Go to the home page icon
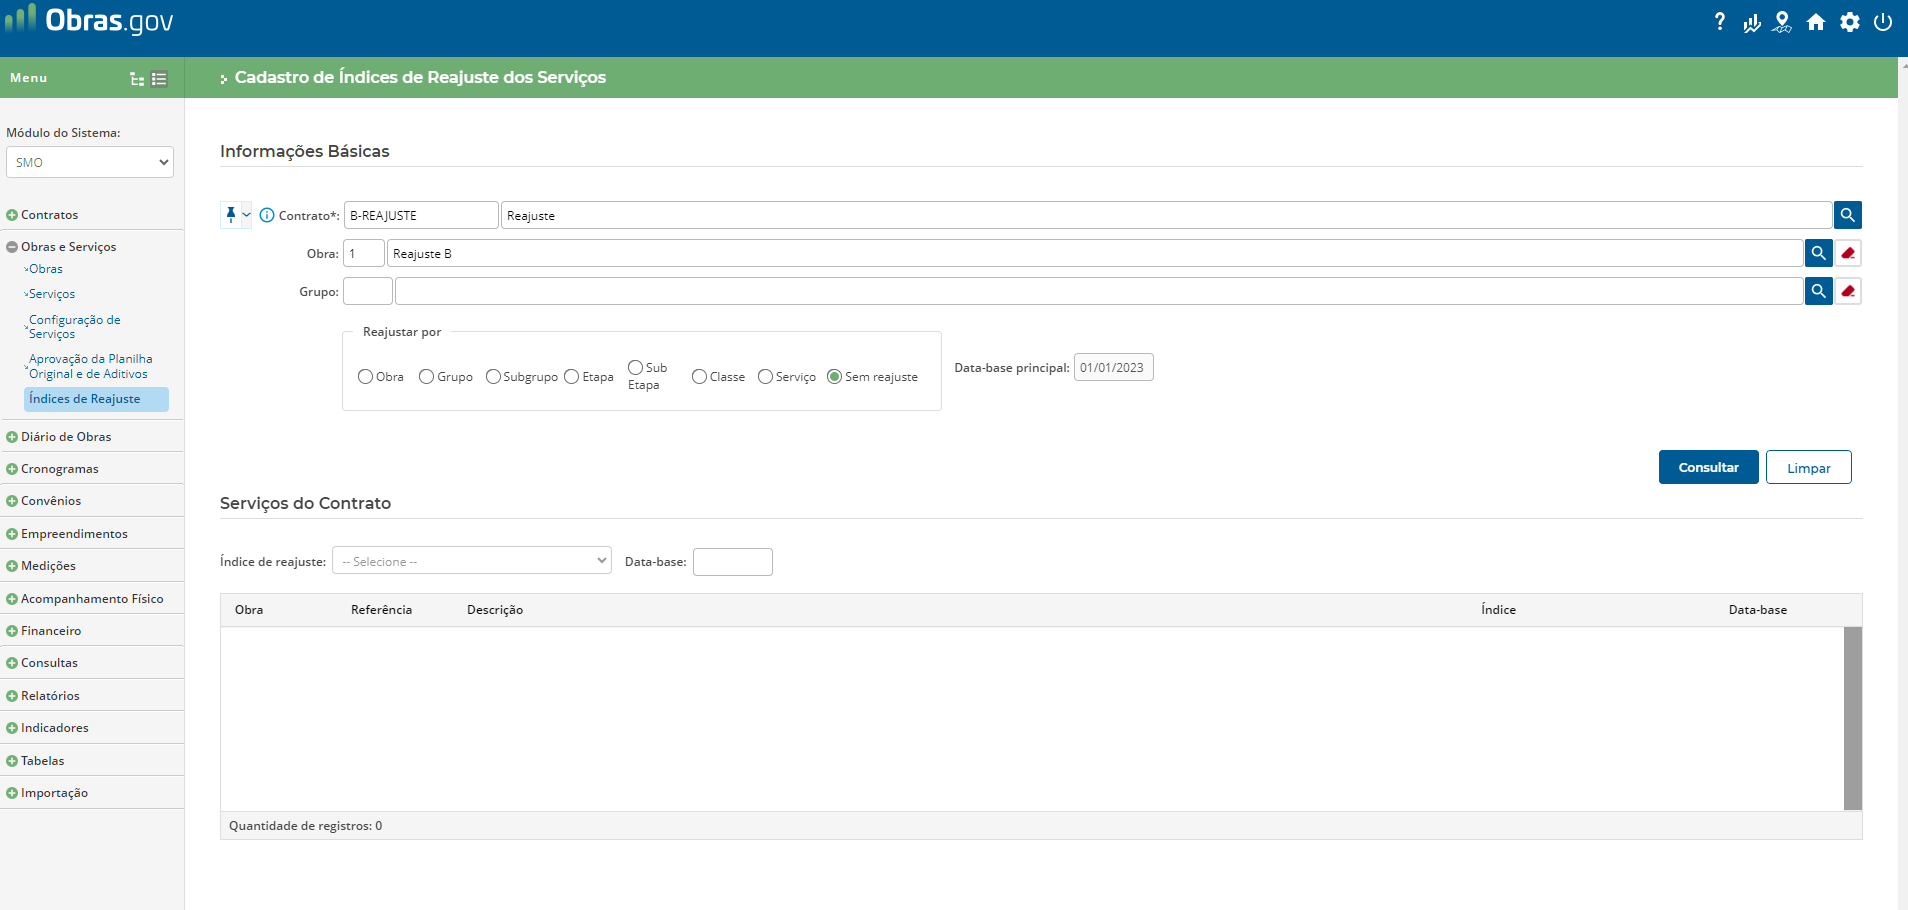The height and width of the screenshot is (910, 1908). tap(1816, 22)
